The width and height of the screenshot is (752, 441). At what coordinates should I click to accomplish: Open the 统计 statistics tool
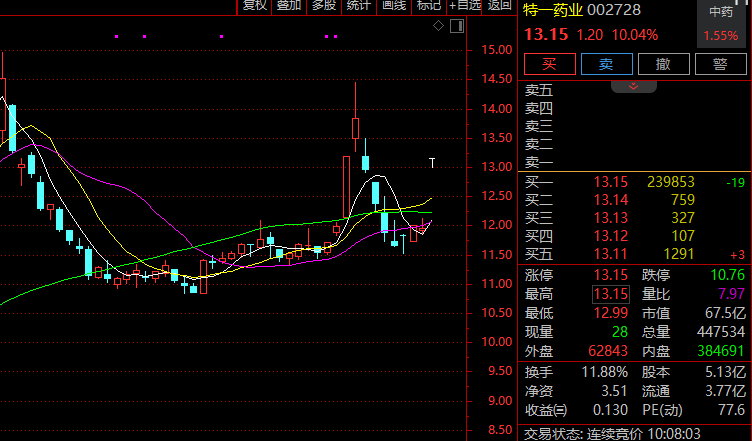tap(358, 6)
